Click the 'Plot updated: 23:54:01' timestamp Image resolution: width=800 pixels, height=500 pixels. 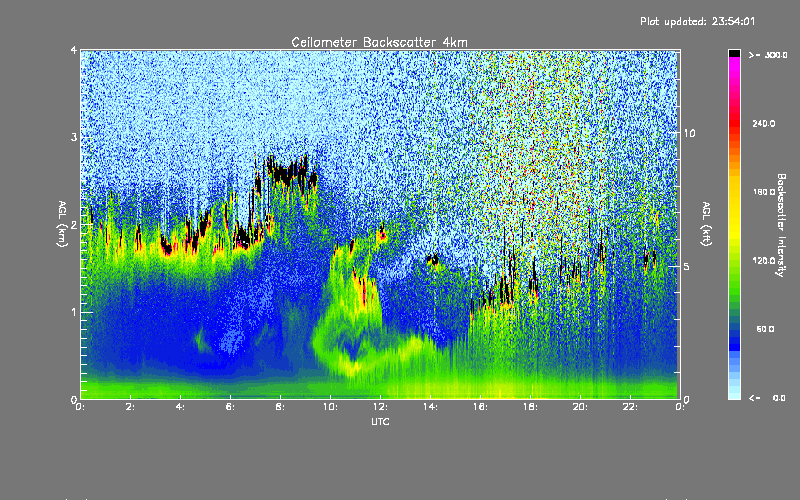click(697, 21)
